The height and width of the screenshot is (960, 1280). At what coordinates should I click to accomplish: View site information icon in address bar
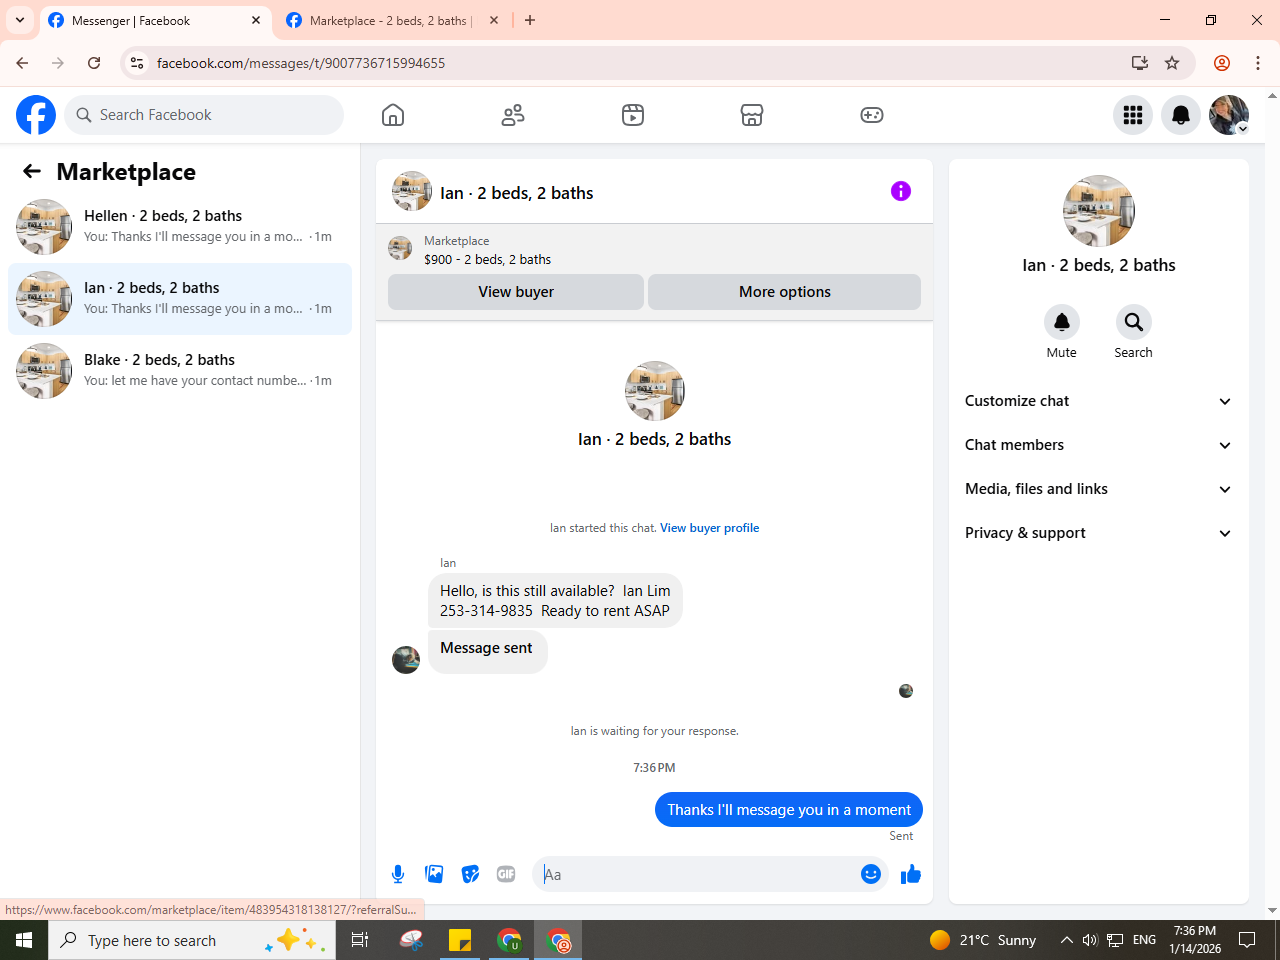137,63
